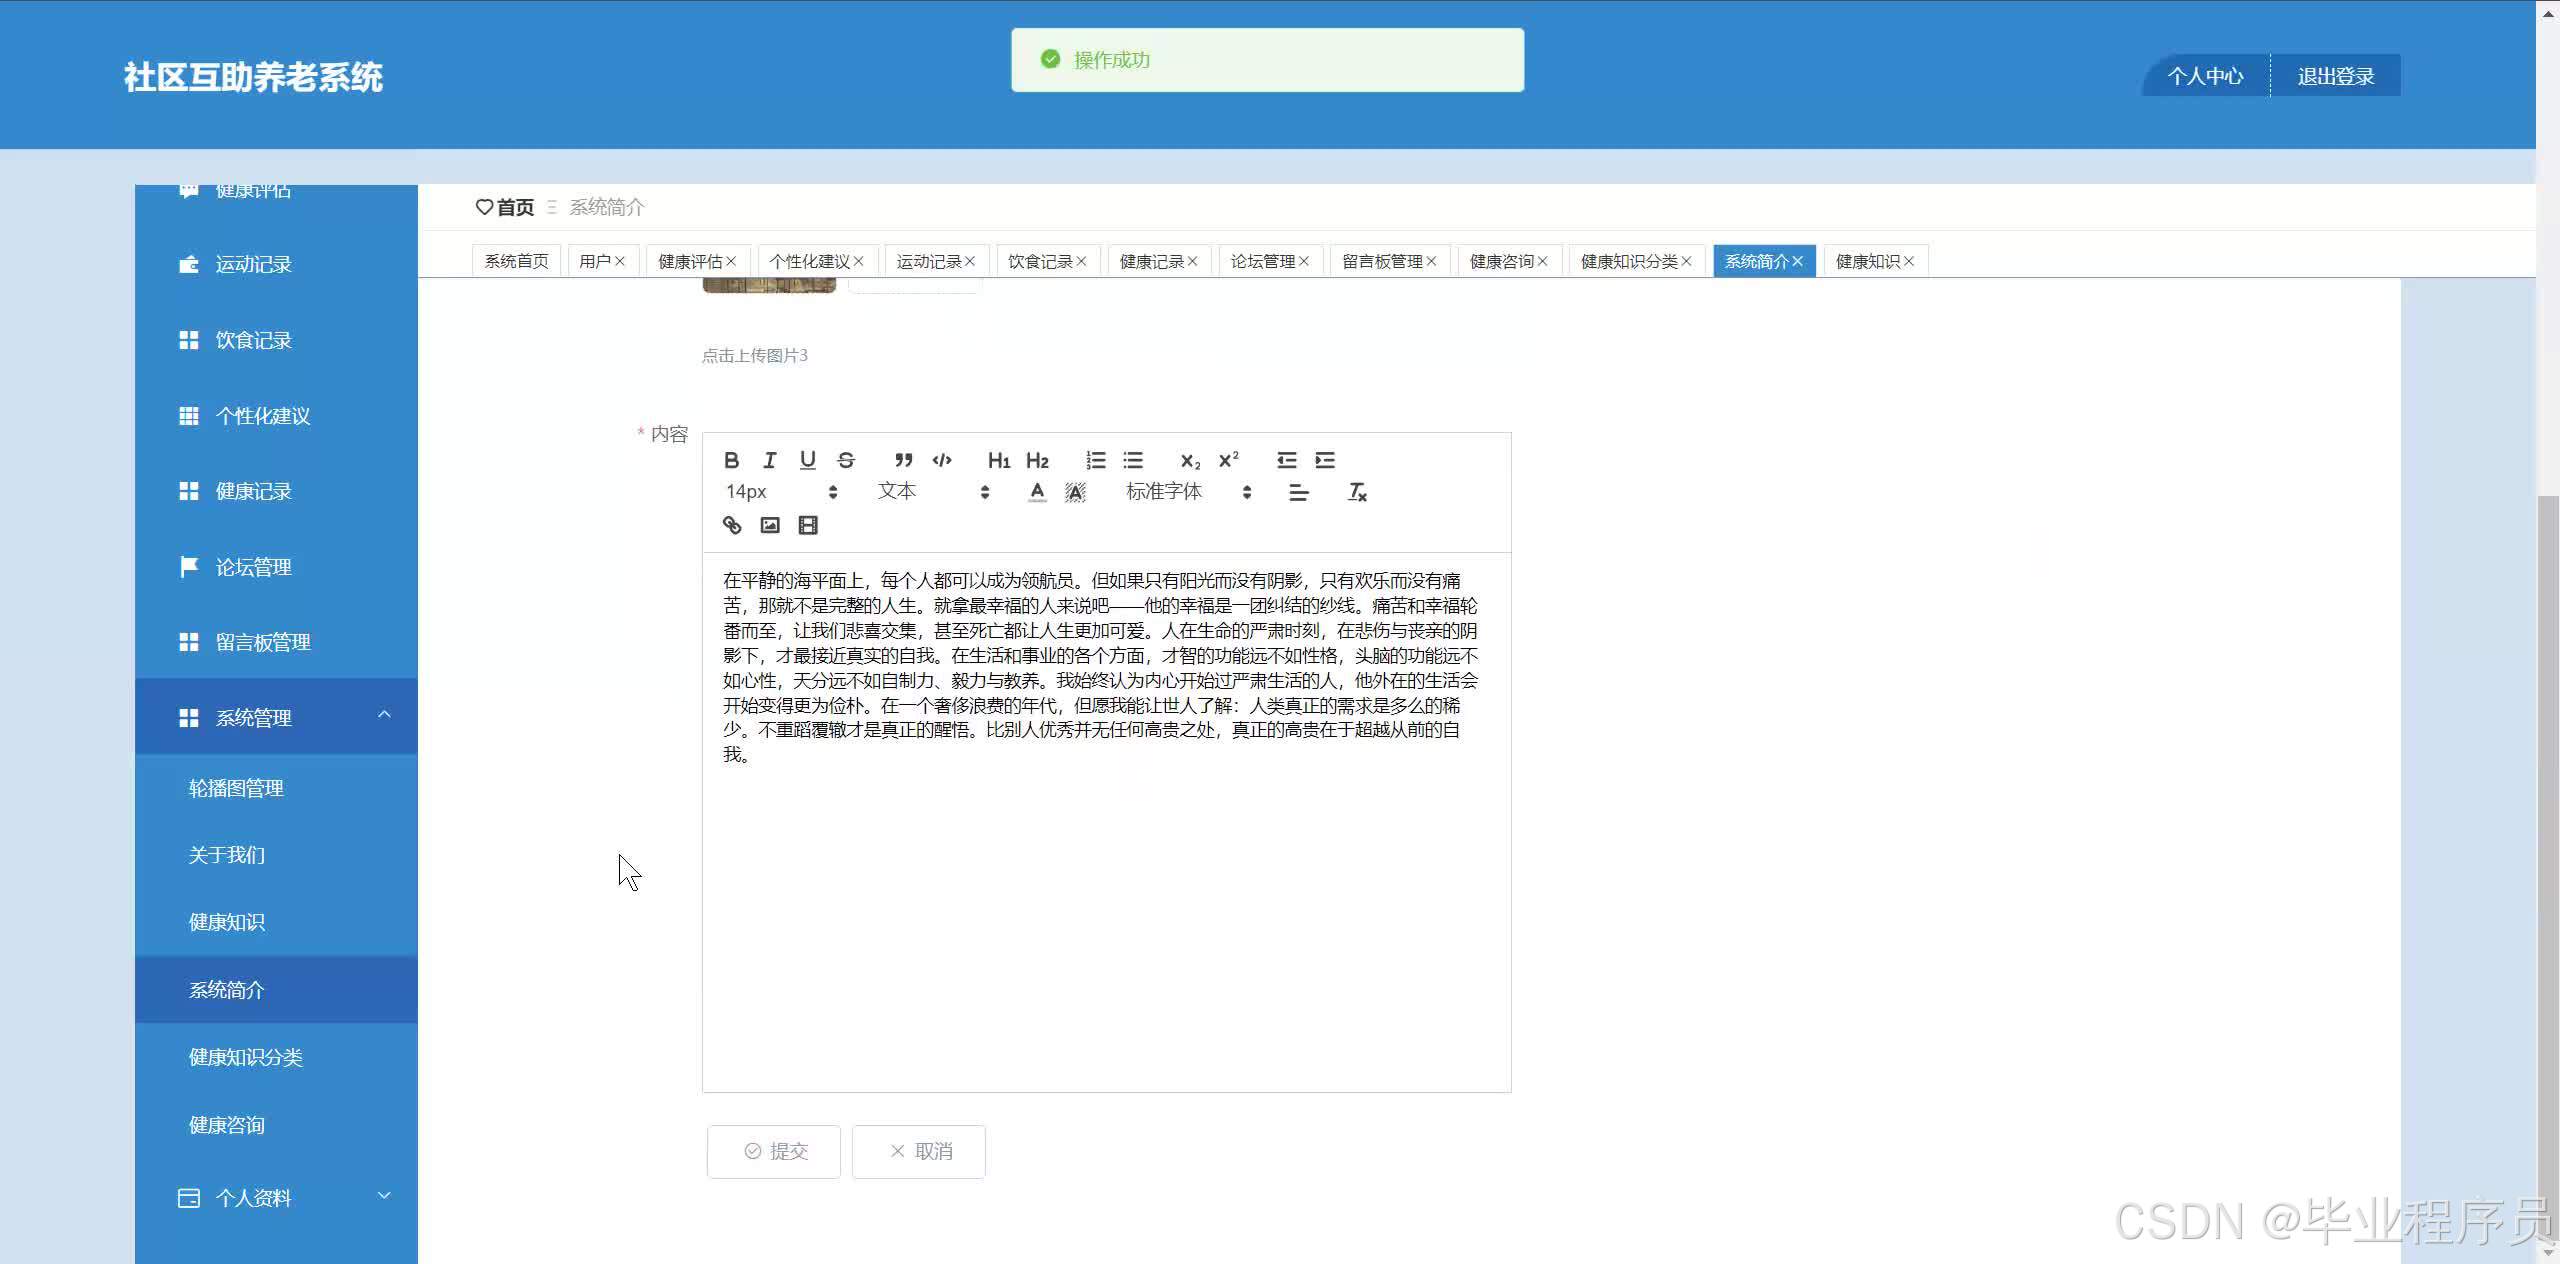Close the 论坛管理 tab
2560x1264 pixels.
click(1304, 261)
